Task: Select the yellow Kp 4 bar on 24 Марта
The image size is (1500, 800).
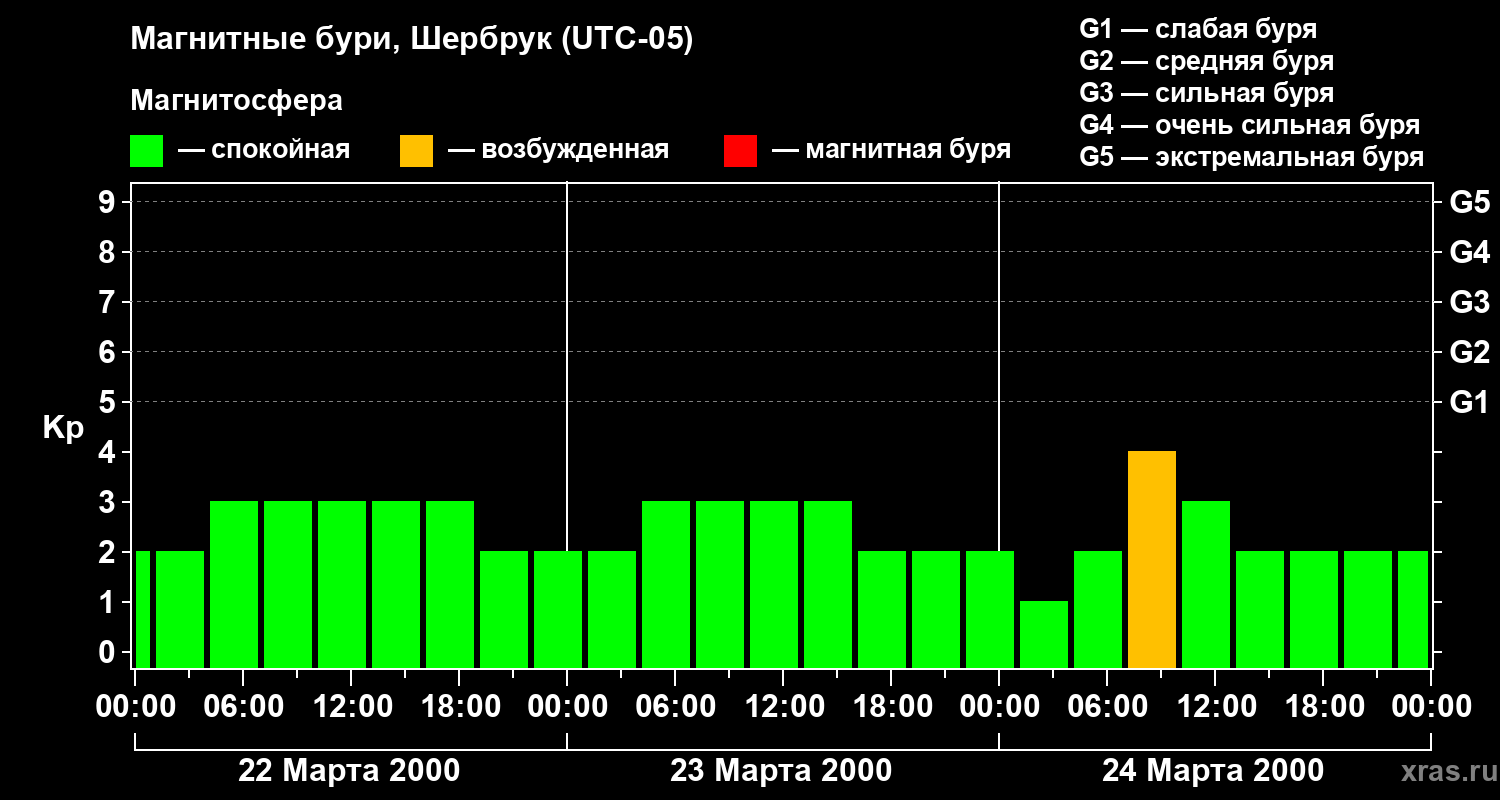Action: 1152,560
